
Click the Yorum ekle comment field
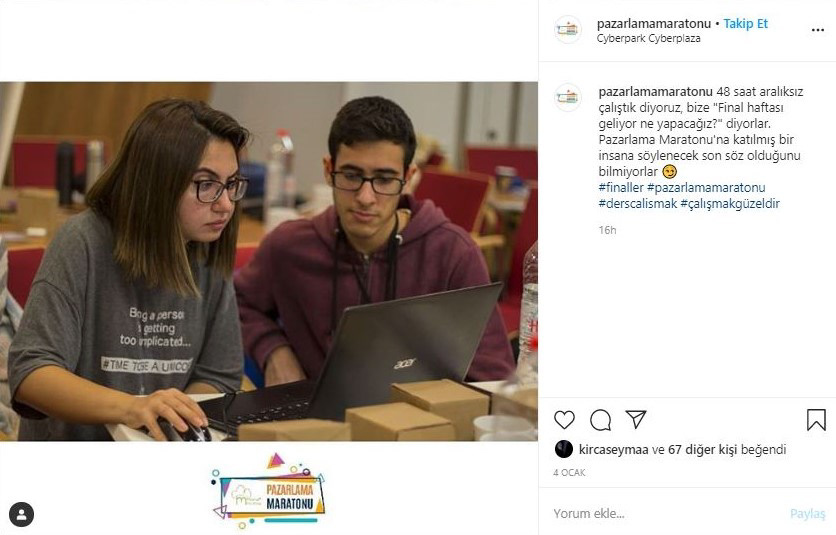(x=666, y=513)
